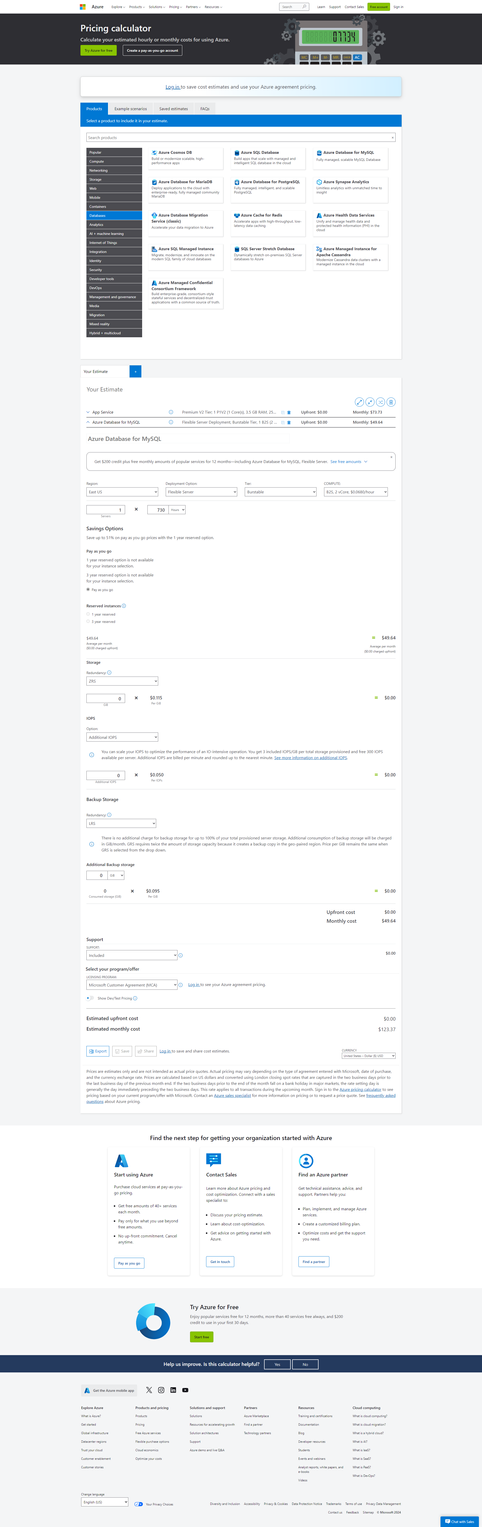Click the Azure Cache for Redis icon
The height and width of the screenshot is (1527, 482).
[236, 215]
